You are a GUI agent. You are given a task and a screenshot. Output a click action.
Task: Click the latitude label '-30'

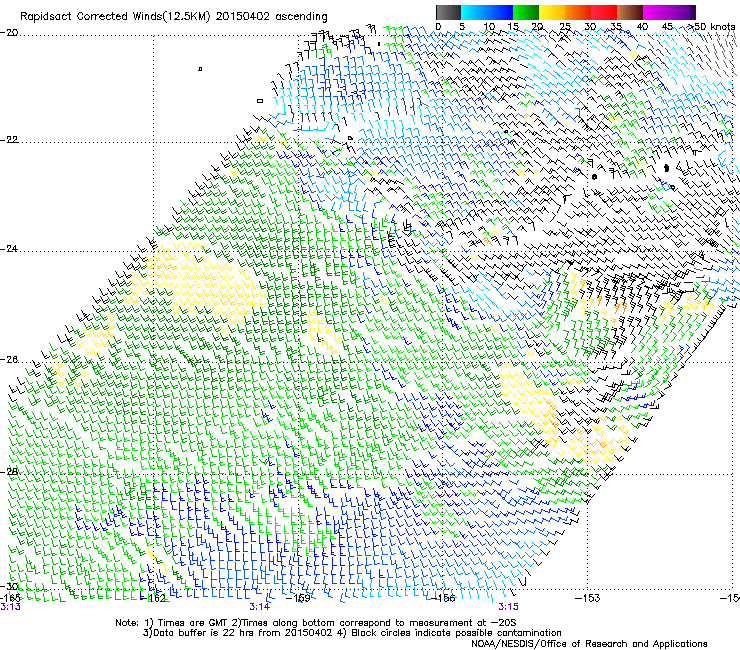9,586
